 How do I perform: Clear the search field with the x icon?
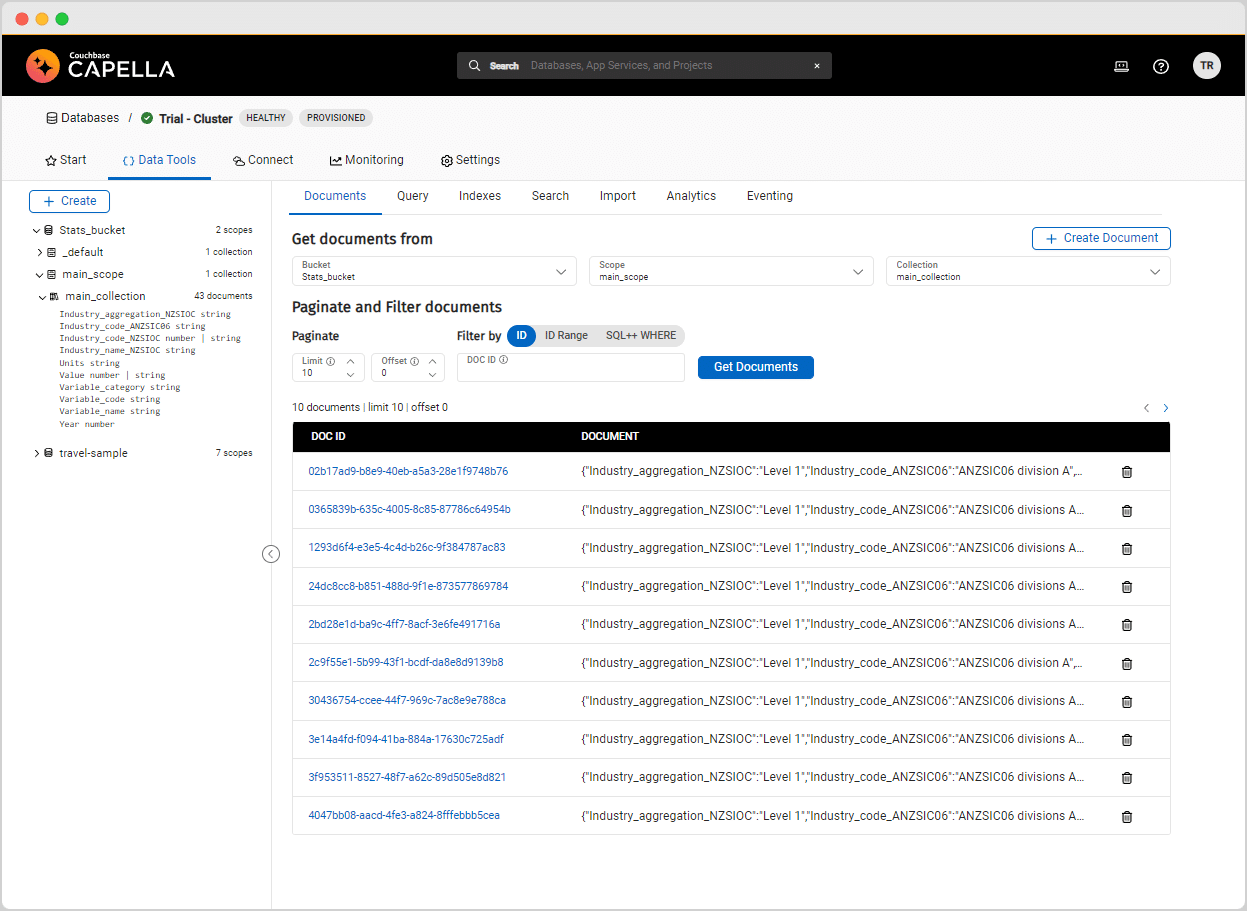click(x=817, y=65)
